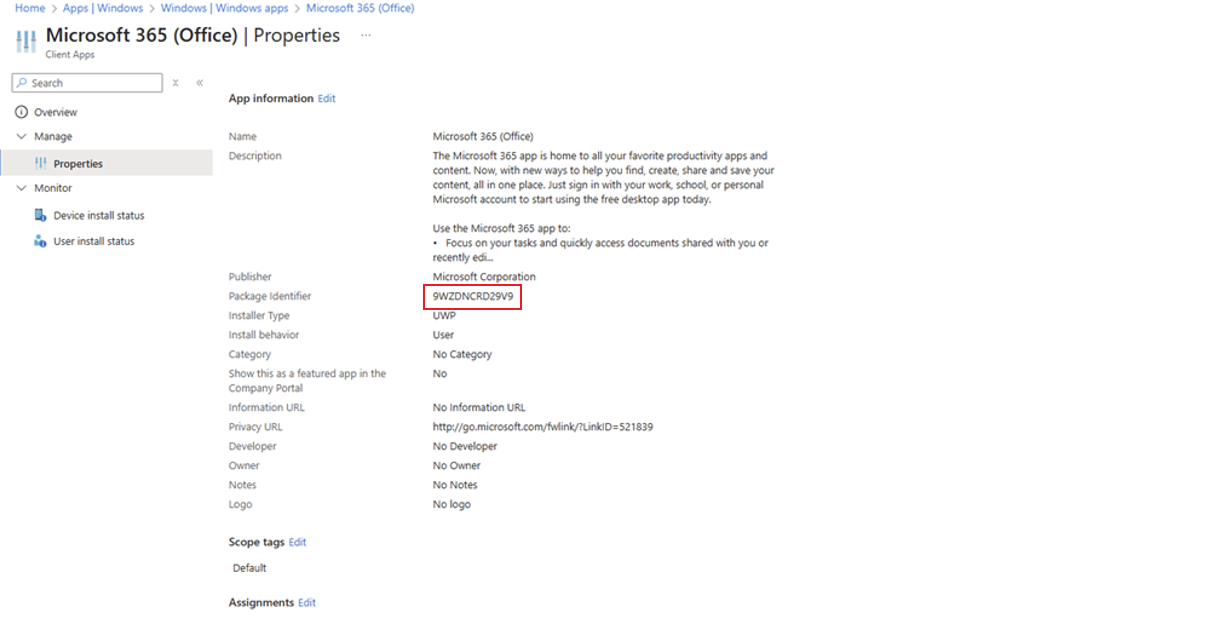Click the Device install status icon
Image resolution: width=1228 pixels, height=622 pixels.
(40, 215)
